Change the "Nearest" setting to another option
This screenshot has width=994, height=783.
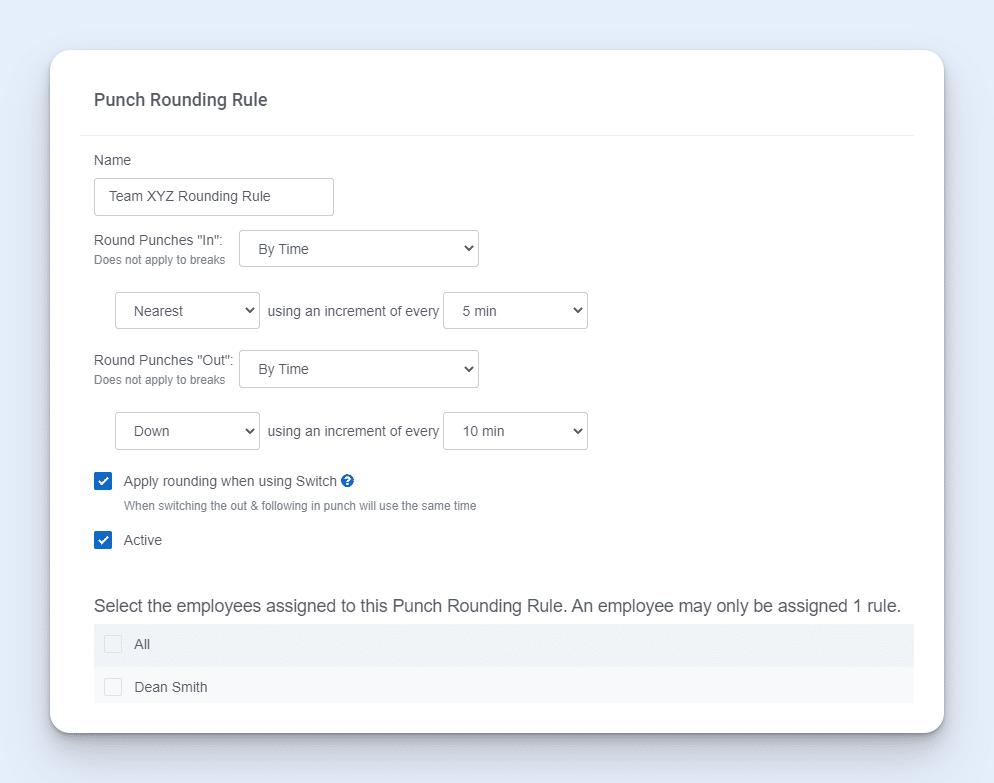[187, 310]
